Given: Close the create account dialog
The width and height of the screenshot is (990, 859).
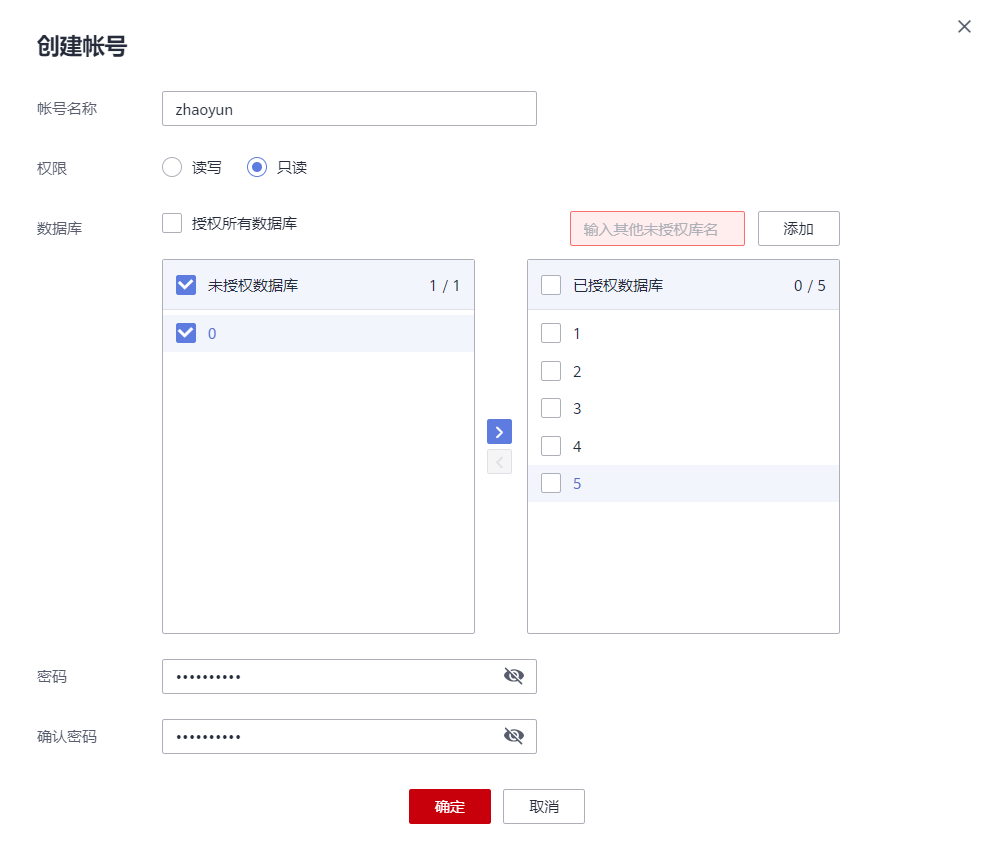Looking at the screenshot, I should click(964, 27).
